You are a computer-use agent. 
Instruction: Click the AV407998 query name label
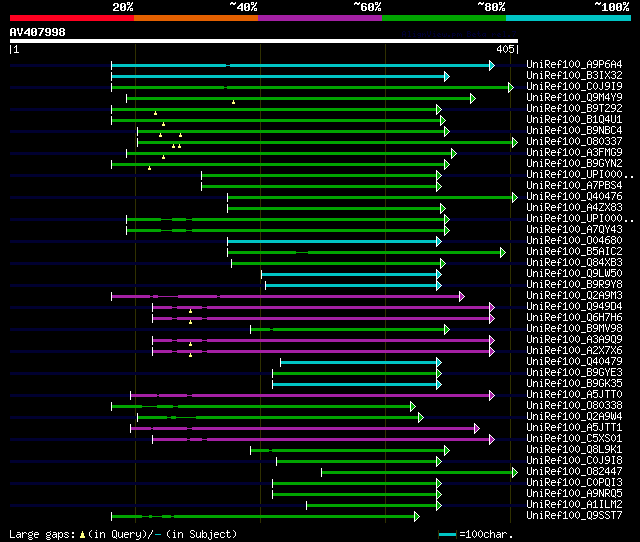38,32
